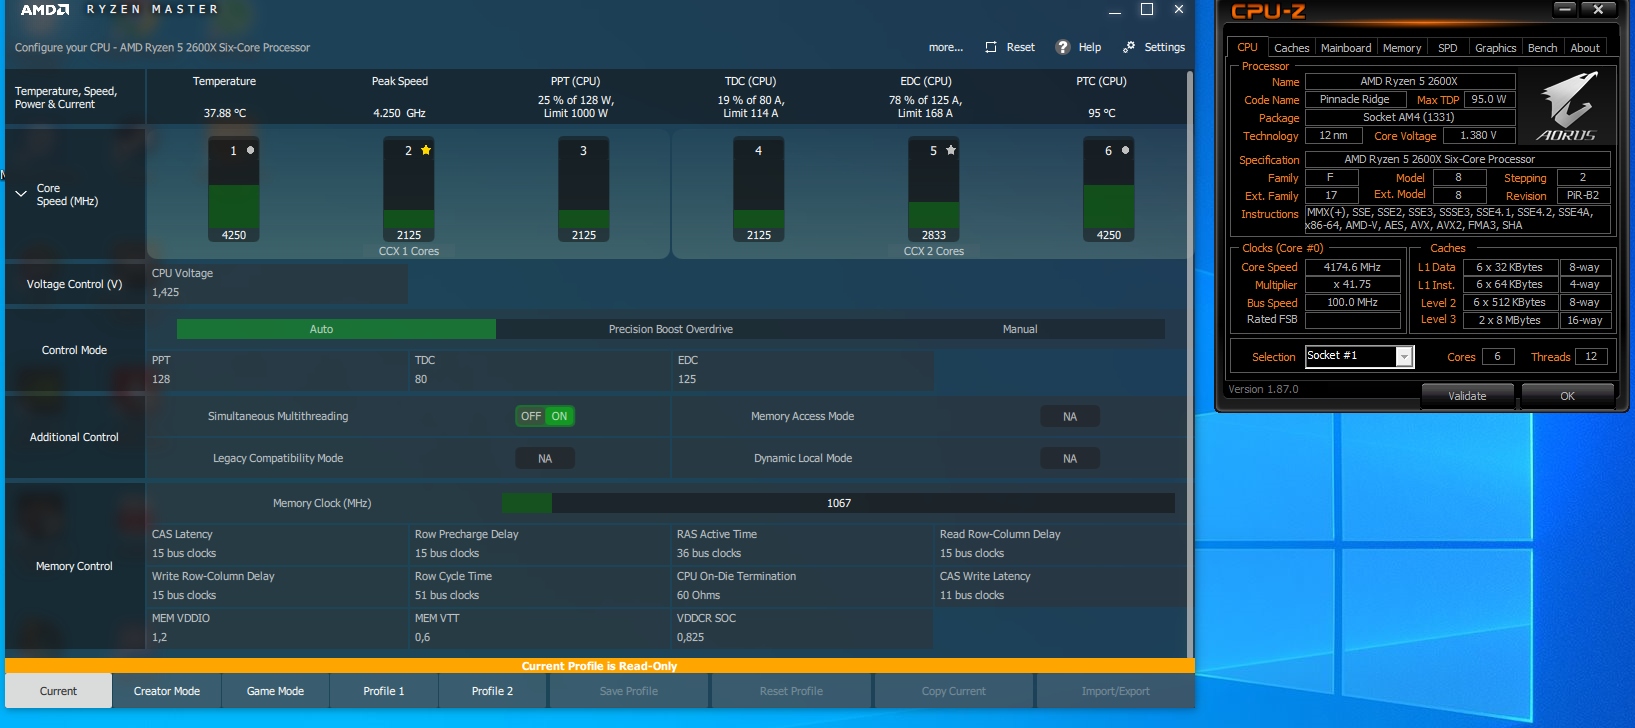Image resolution: width=1635 pixels, height=728 pixels.
Task: Click the Reset icon in Ryzen Master
Action: pos(991,47)
